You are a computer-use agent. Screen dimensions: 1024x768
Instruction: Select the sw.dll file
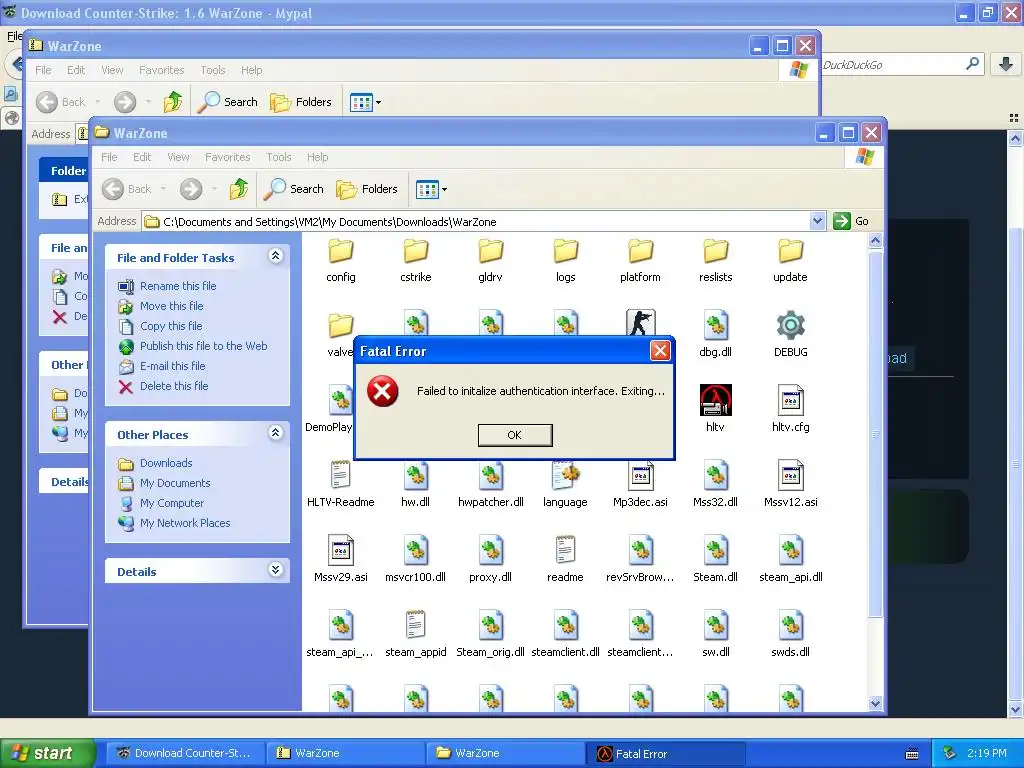(715, 633)
